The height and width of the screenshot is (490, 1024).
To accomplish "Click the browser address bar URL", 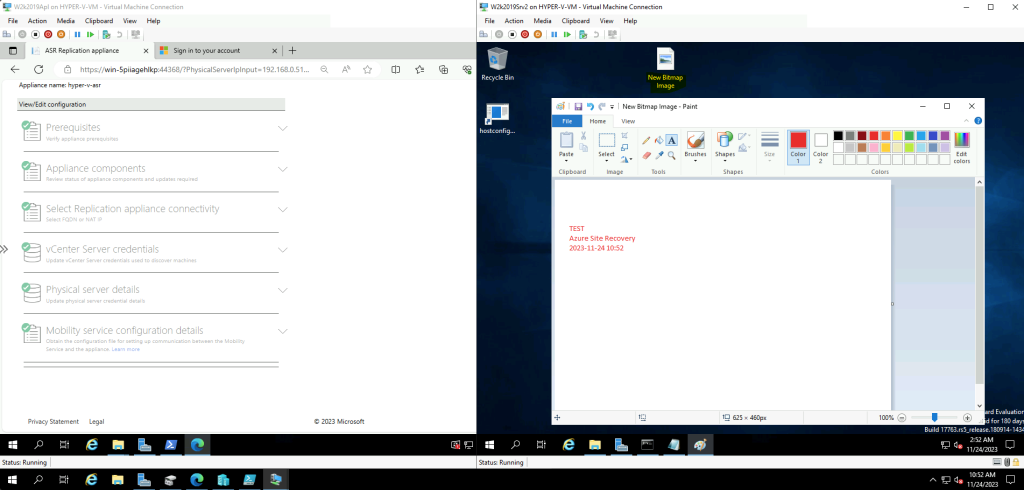I will (x=194, y=69).
